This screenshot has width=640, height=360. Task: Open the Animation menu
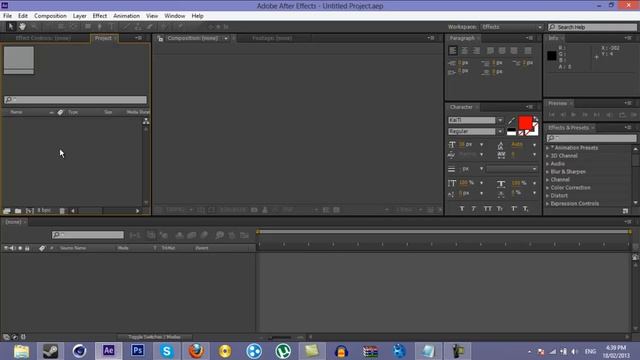pos(127,16)
